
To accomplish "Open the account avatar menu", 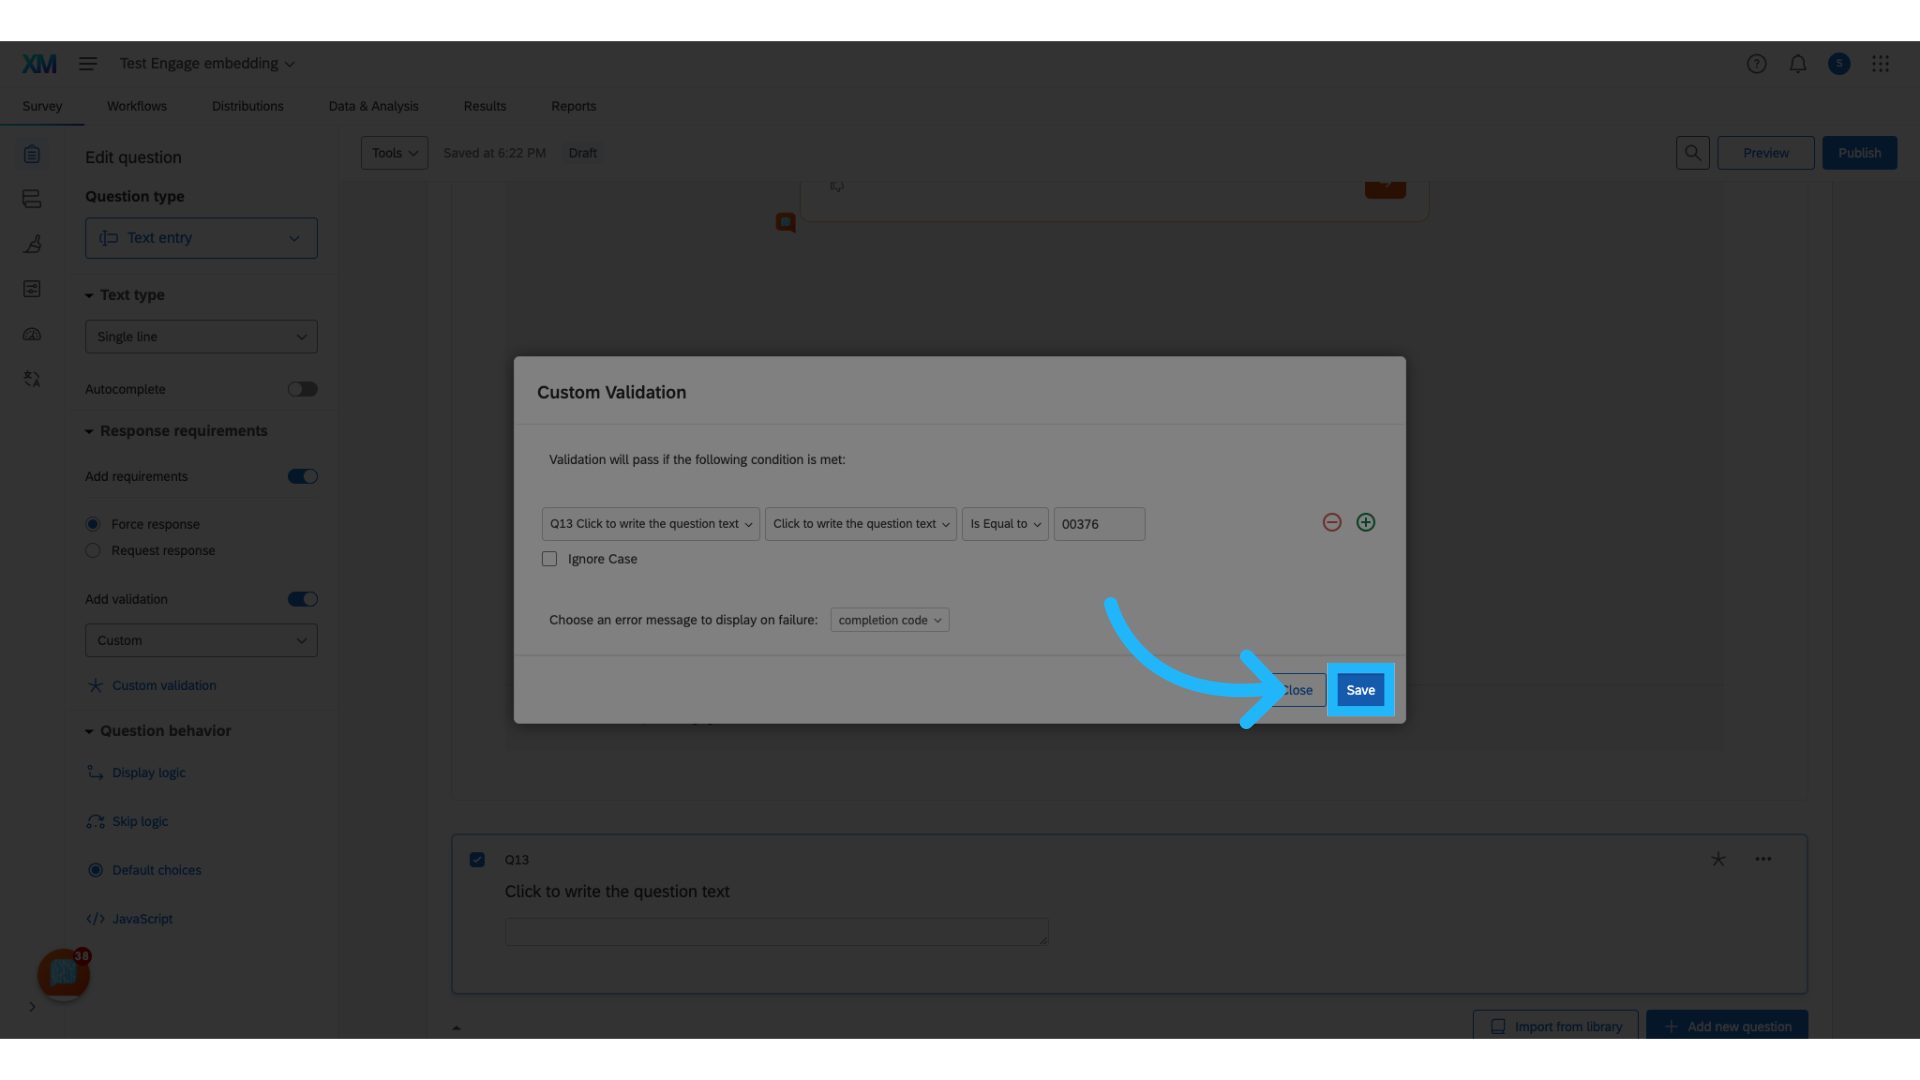I will click(x=1839, y=64).
